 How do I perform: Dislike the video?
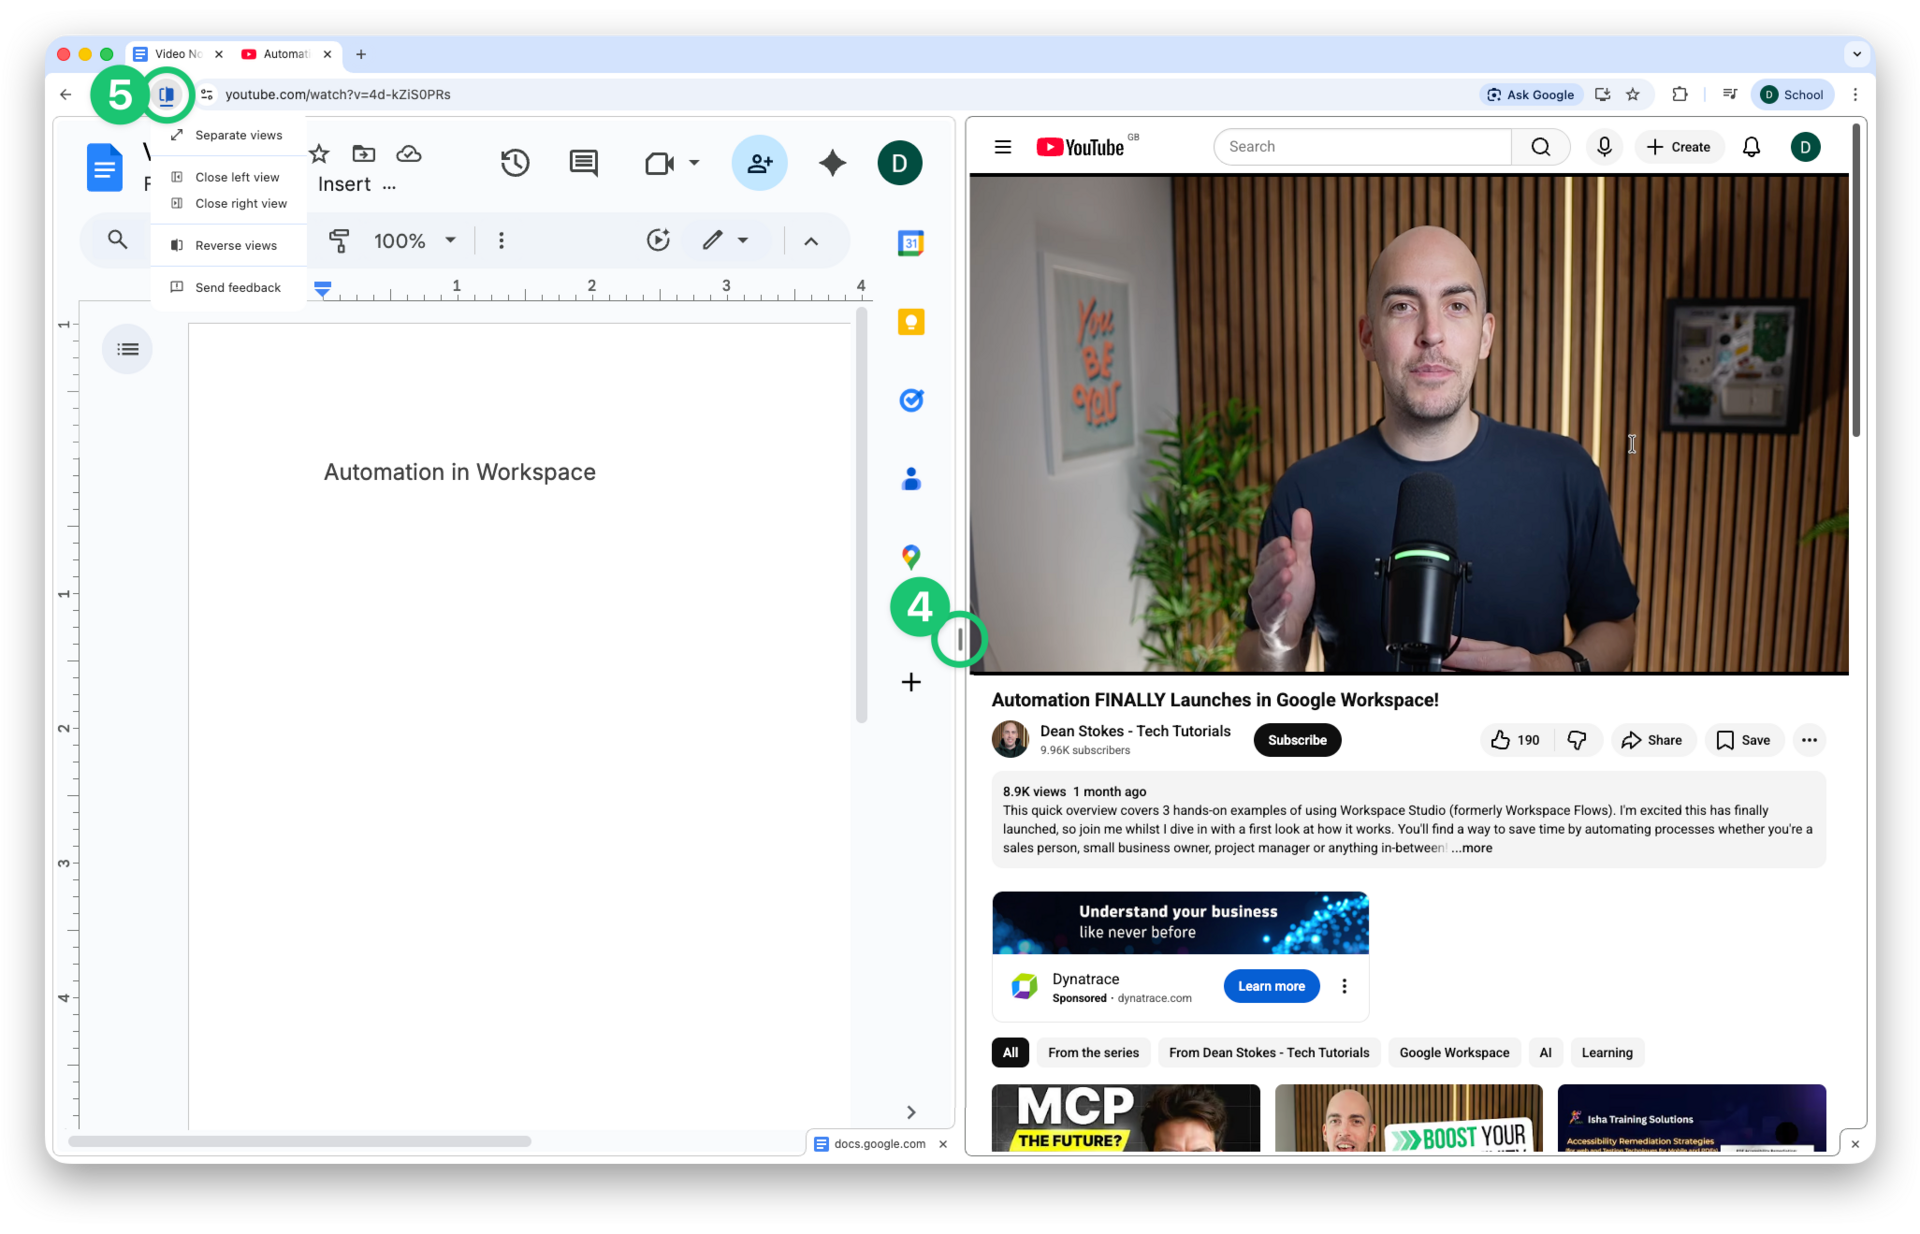pos(1577,740)
